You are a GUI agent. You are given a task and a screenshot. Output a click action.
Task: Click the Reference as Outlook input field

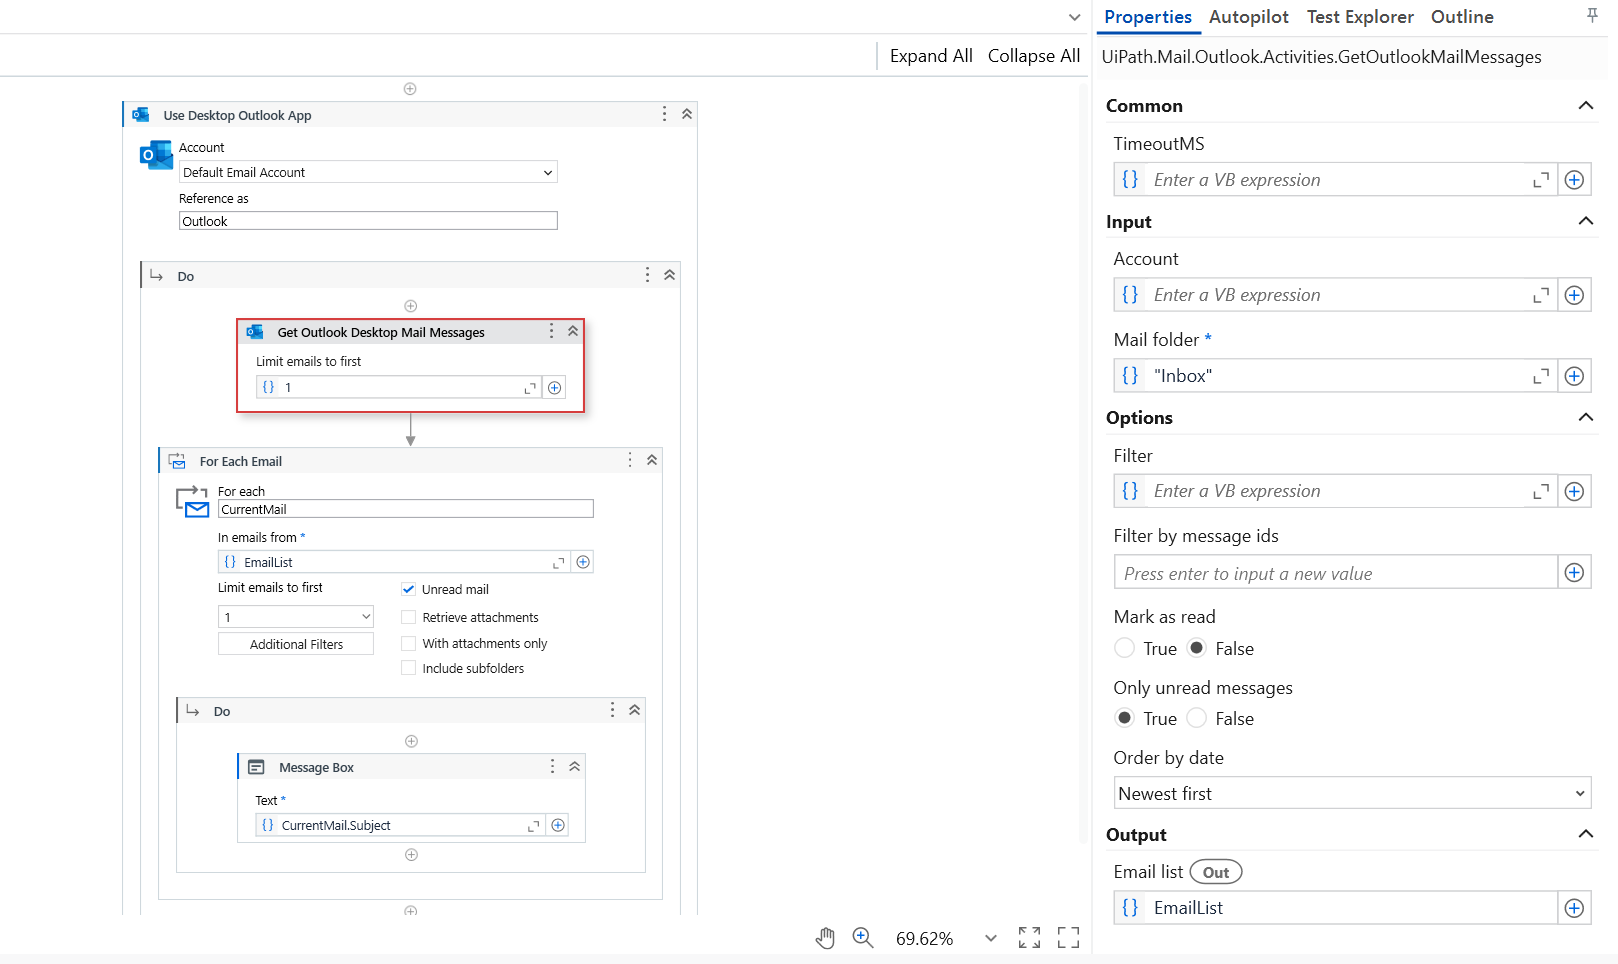point(368,221)
